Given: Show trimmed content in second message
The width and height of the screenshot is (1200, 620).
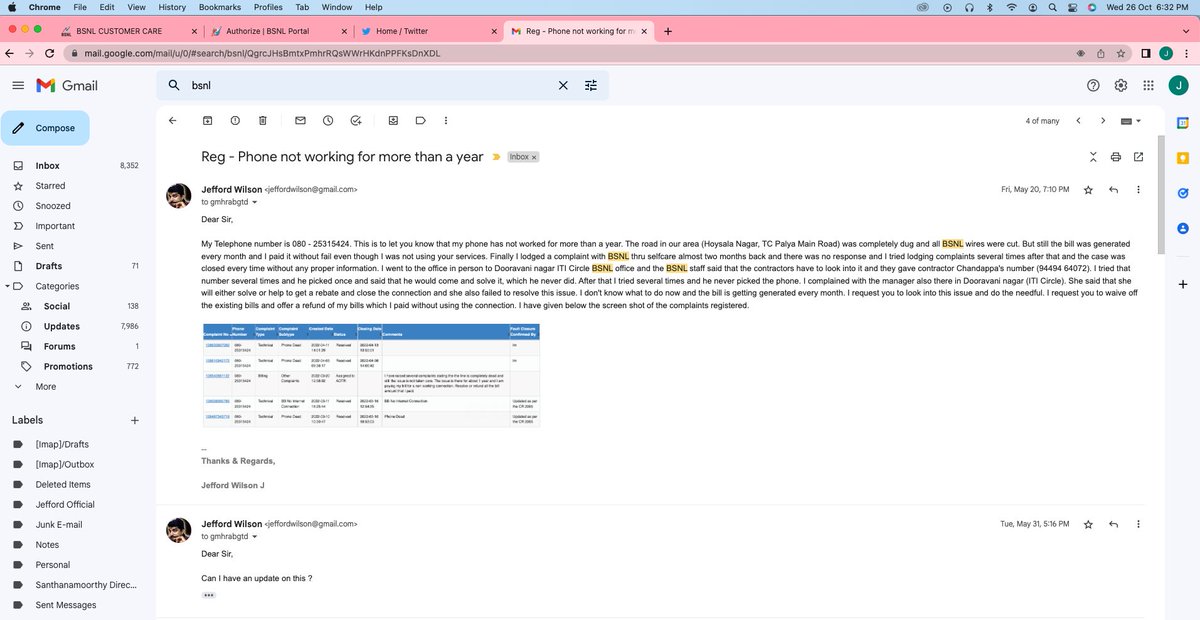Looking at the screenshot, I should coord(208,595).
